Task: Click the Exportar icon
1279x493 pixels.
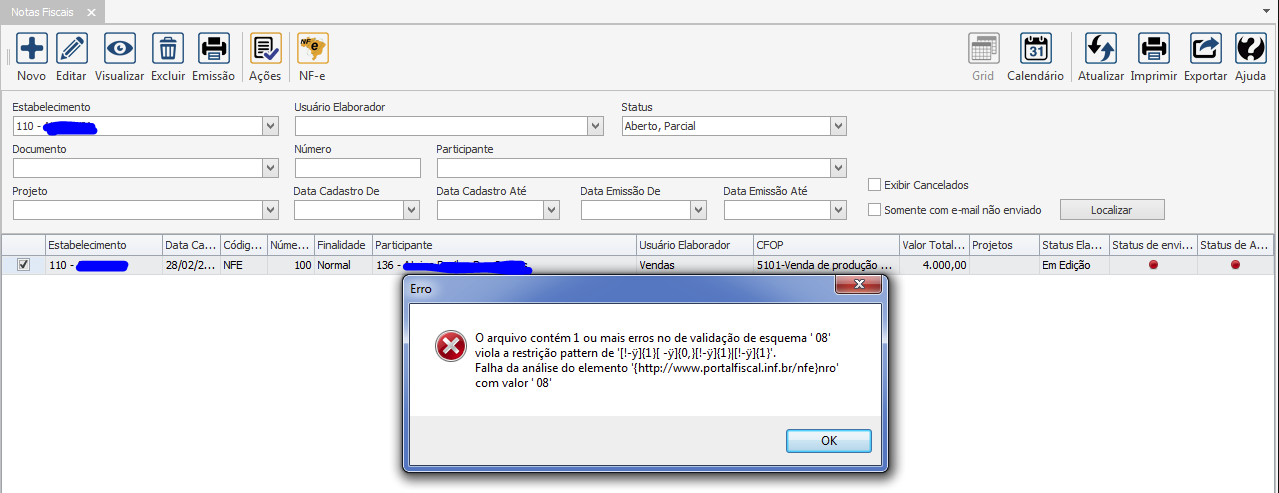Action: point(1205,48)
